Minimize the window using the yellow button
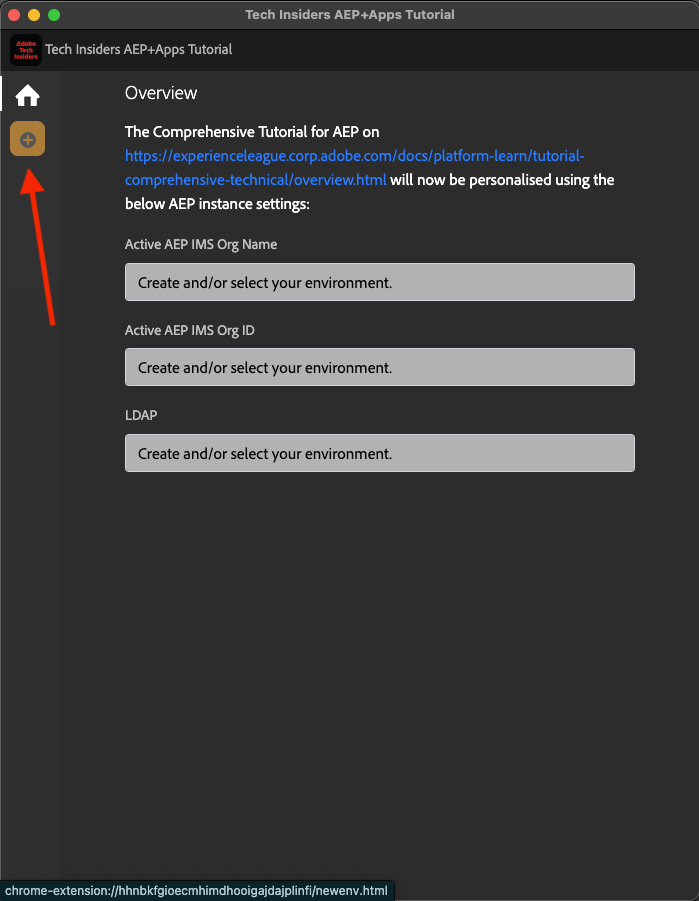Image resolution: width=699 pixels, height=901 pixels. click(x=34, y=15)
